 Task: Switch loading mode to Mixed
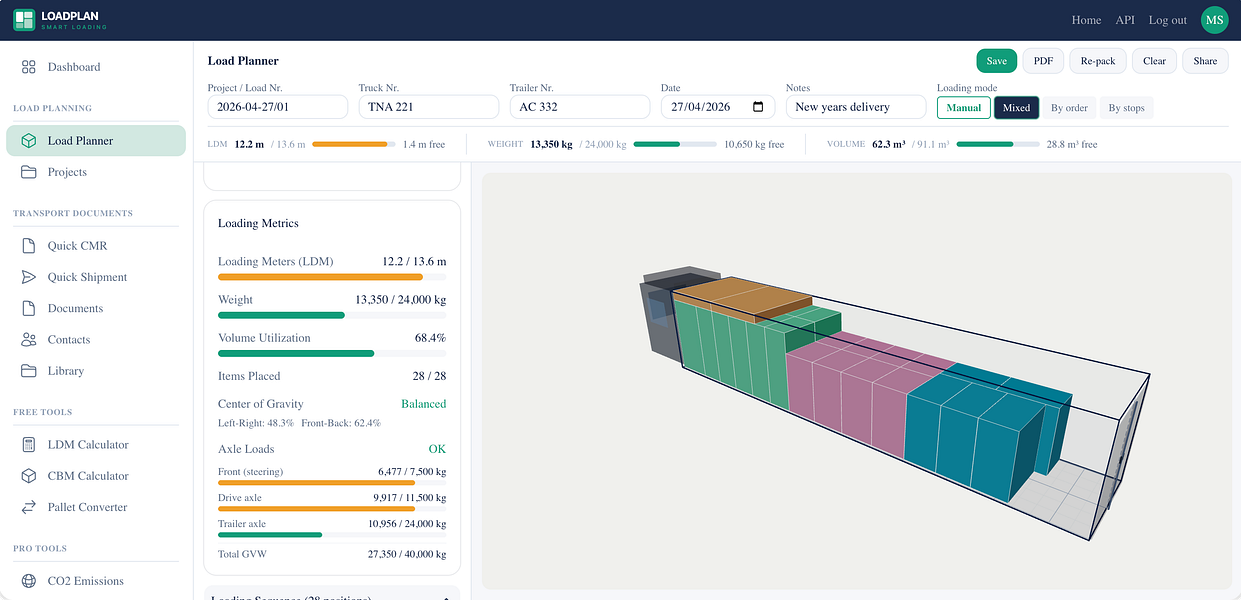coord(1016,108)
